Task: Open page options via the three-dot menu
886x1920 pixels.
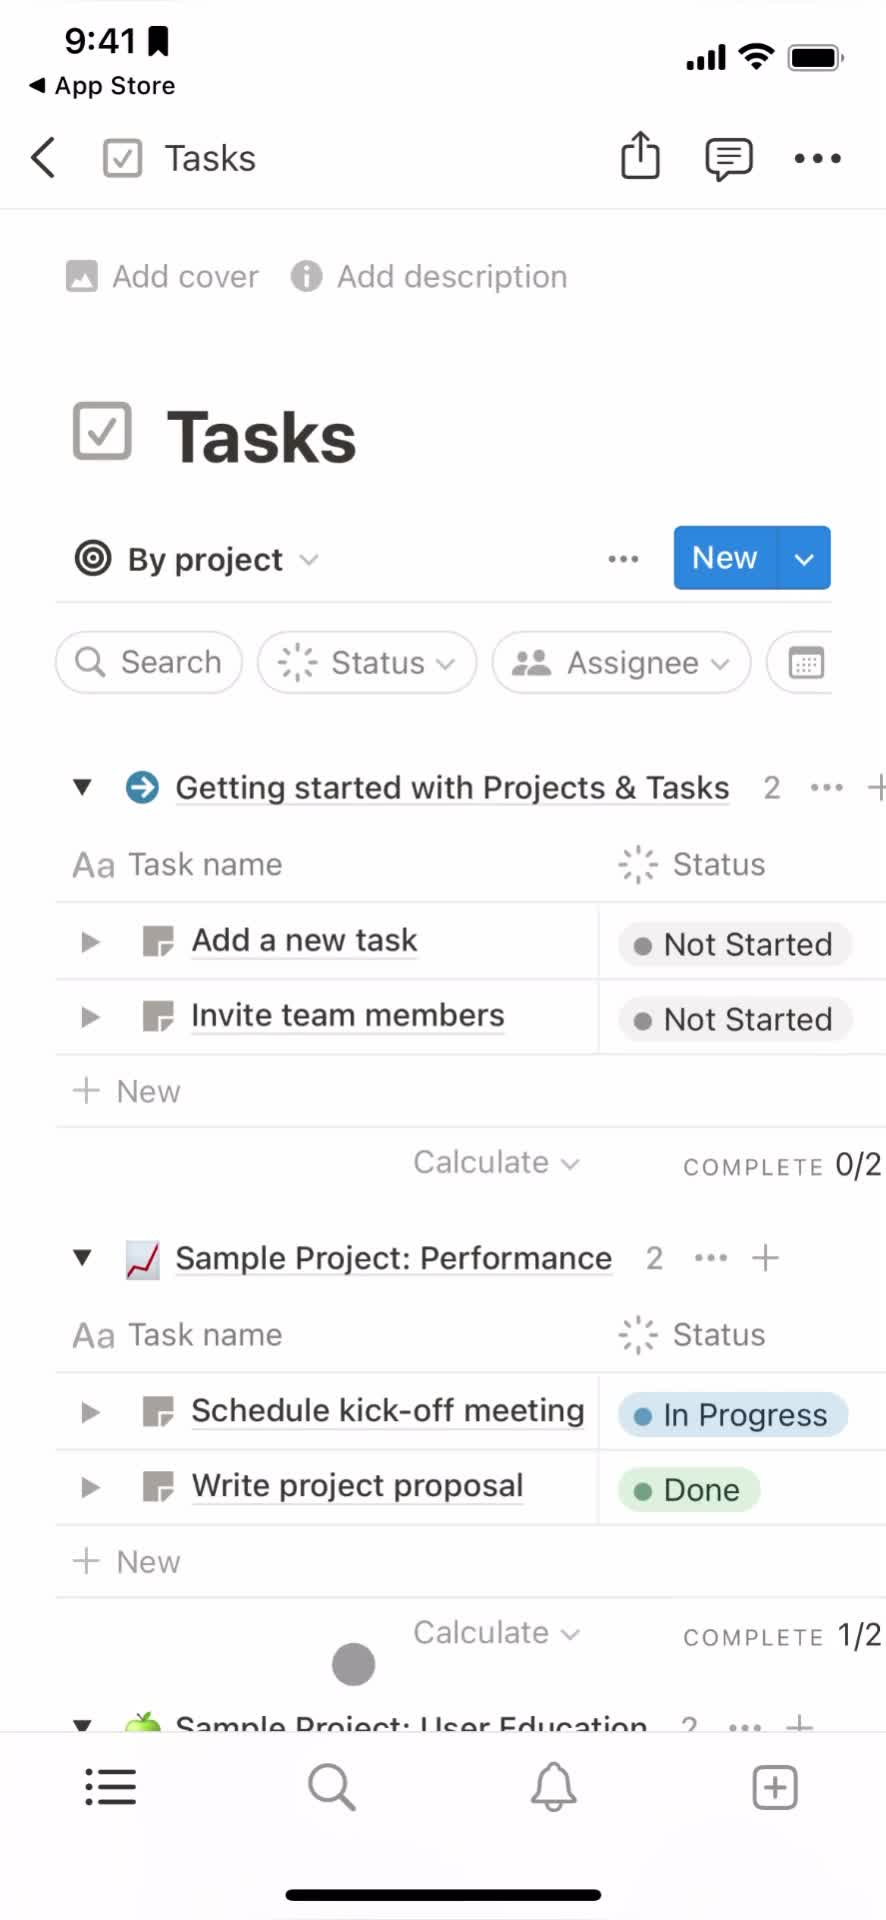Action: click(817, 157)
